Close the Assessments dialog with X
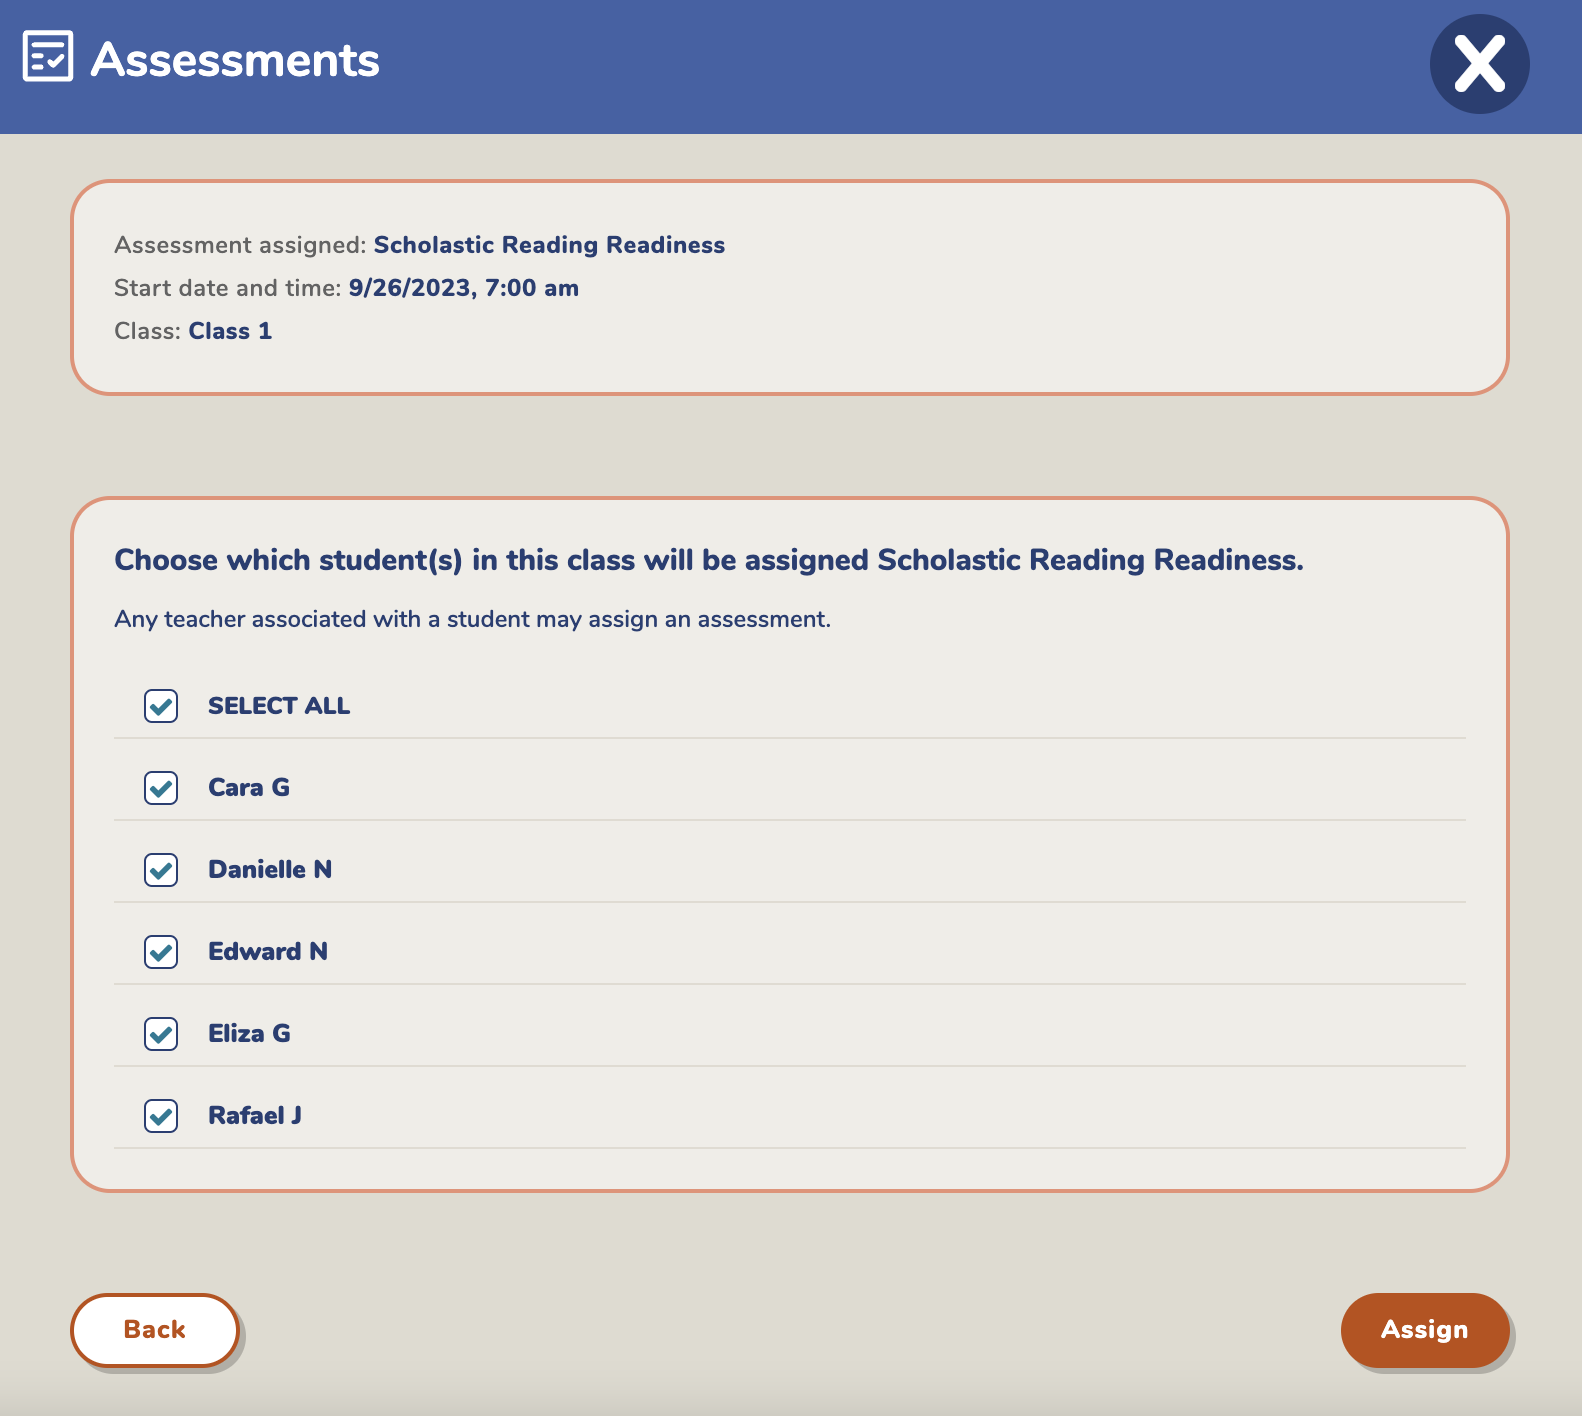Viewport: 1582px width, 1416px height. (x=1480, y=64)
